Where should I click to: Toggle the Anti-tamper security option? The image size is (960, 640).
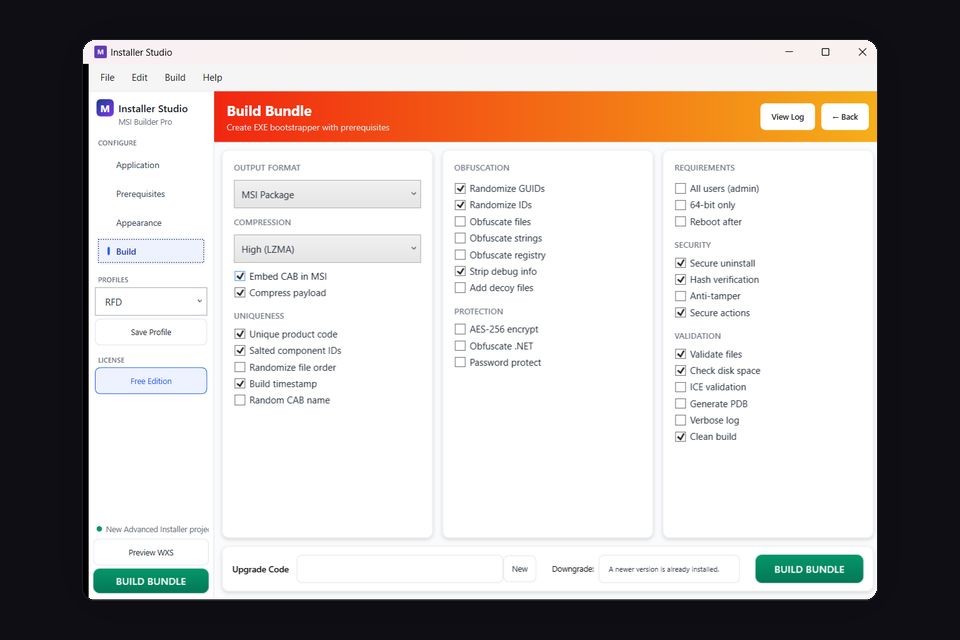click(680, 295)
